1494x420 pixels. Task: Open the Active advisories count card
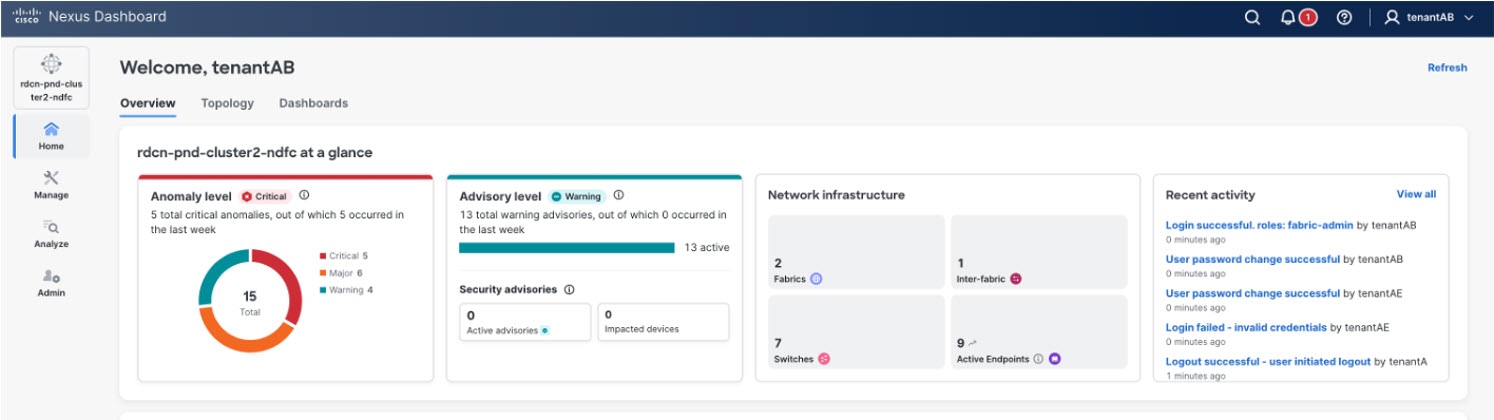525,322
